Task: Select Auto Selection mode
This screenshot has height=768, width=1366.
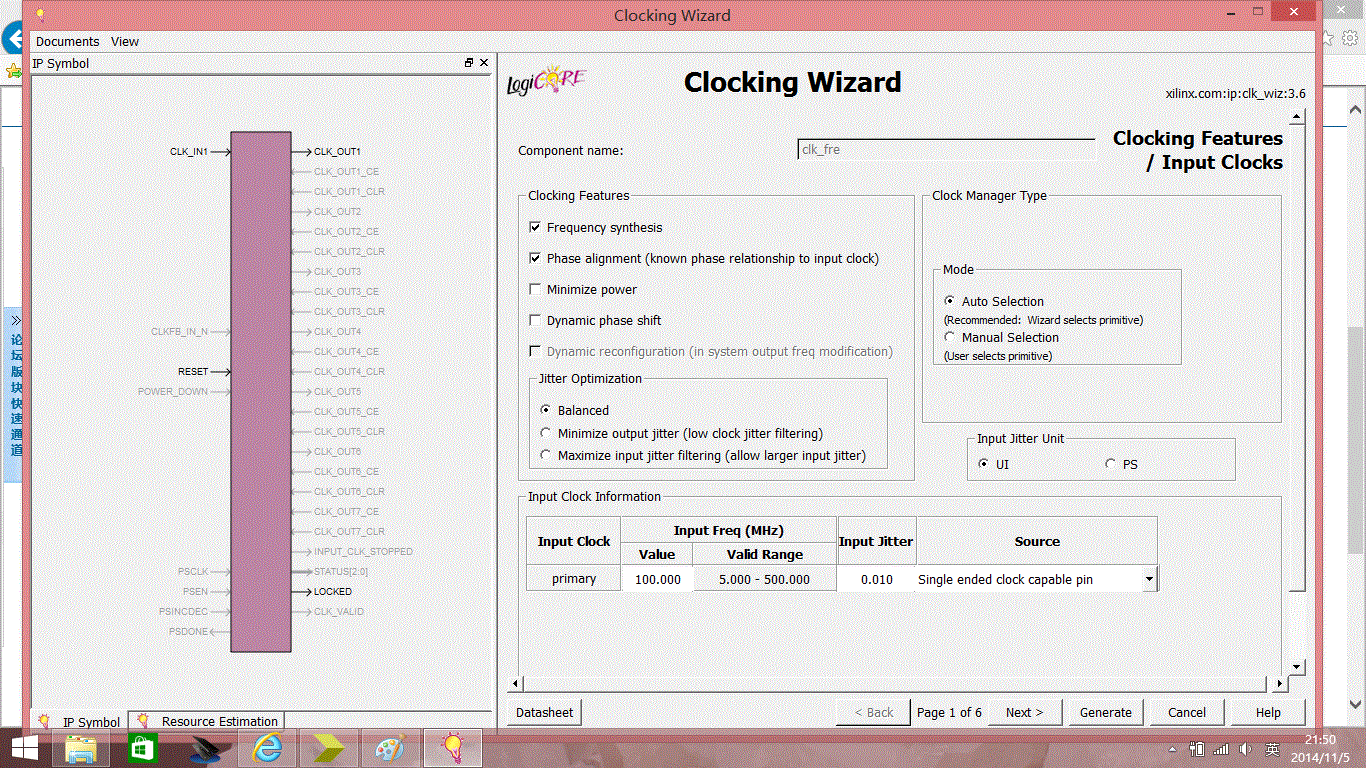Action: click(949, 301)
